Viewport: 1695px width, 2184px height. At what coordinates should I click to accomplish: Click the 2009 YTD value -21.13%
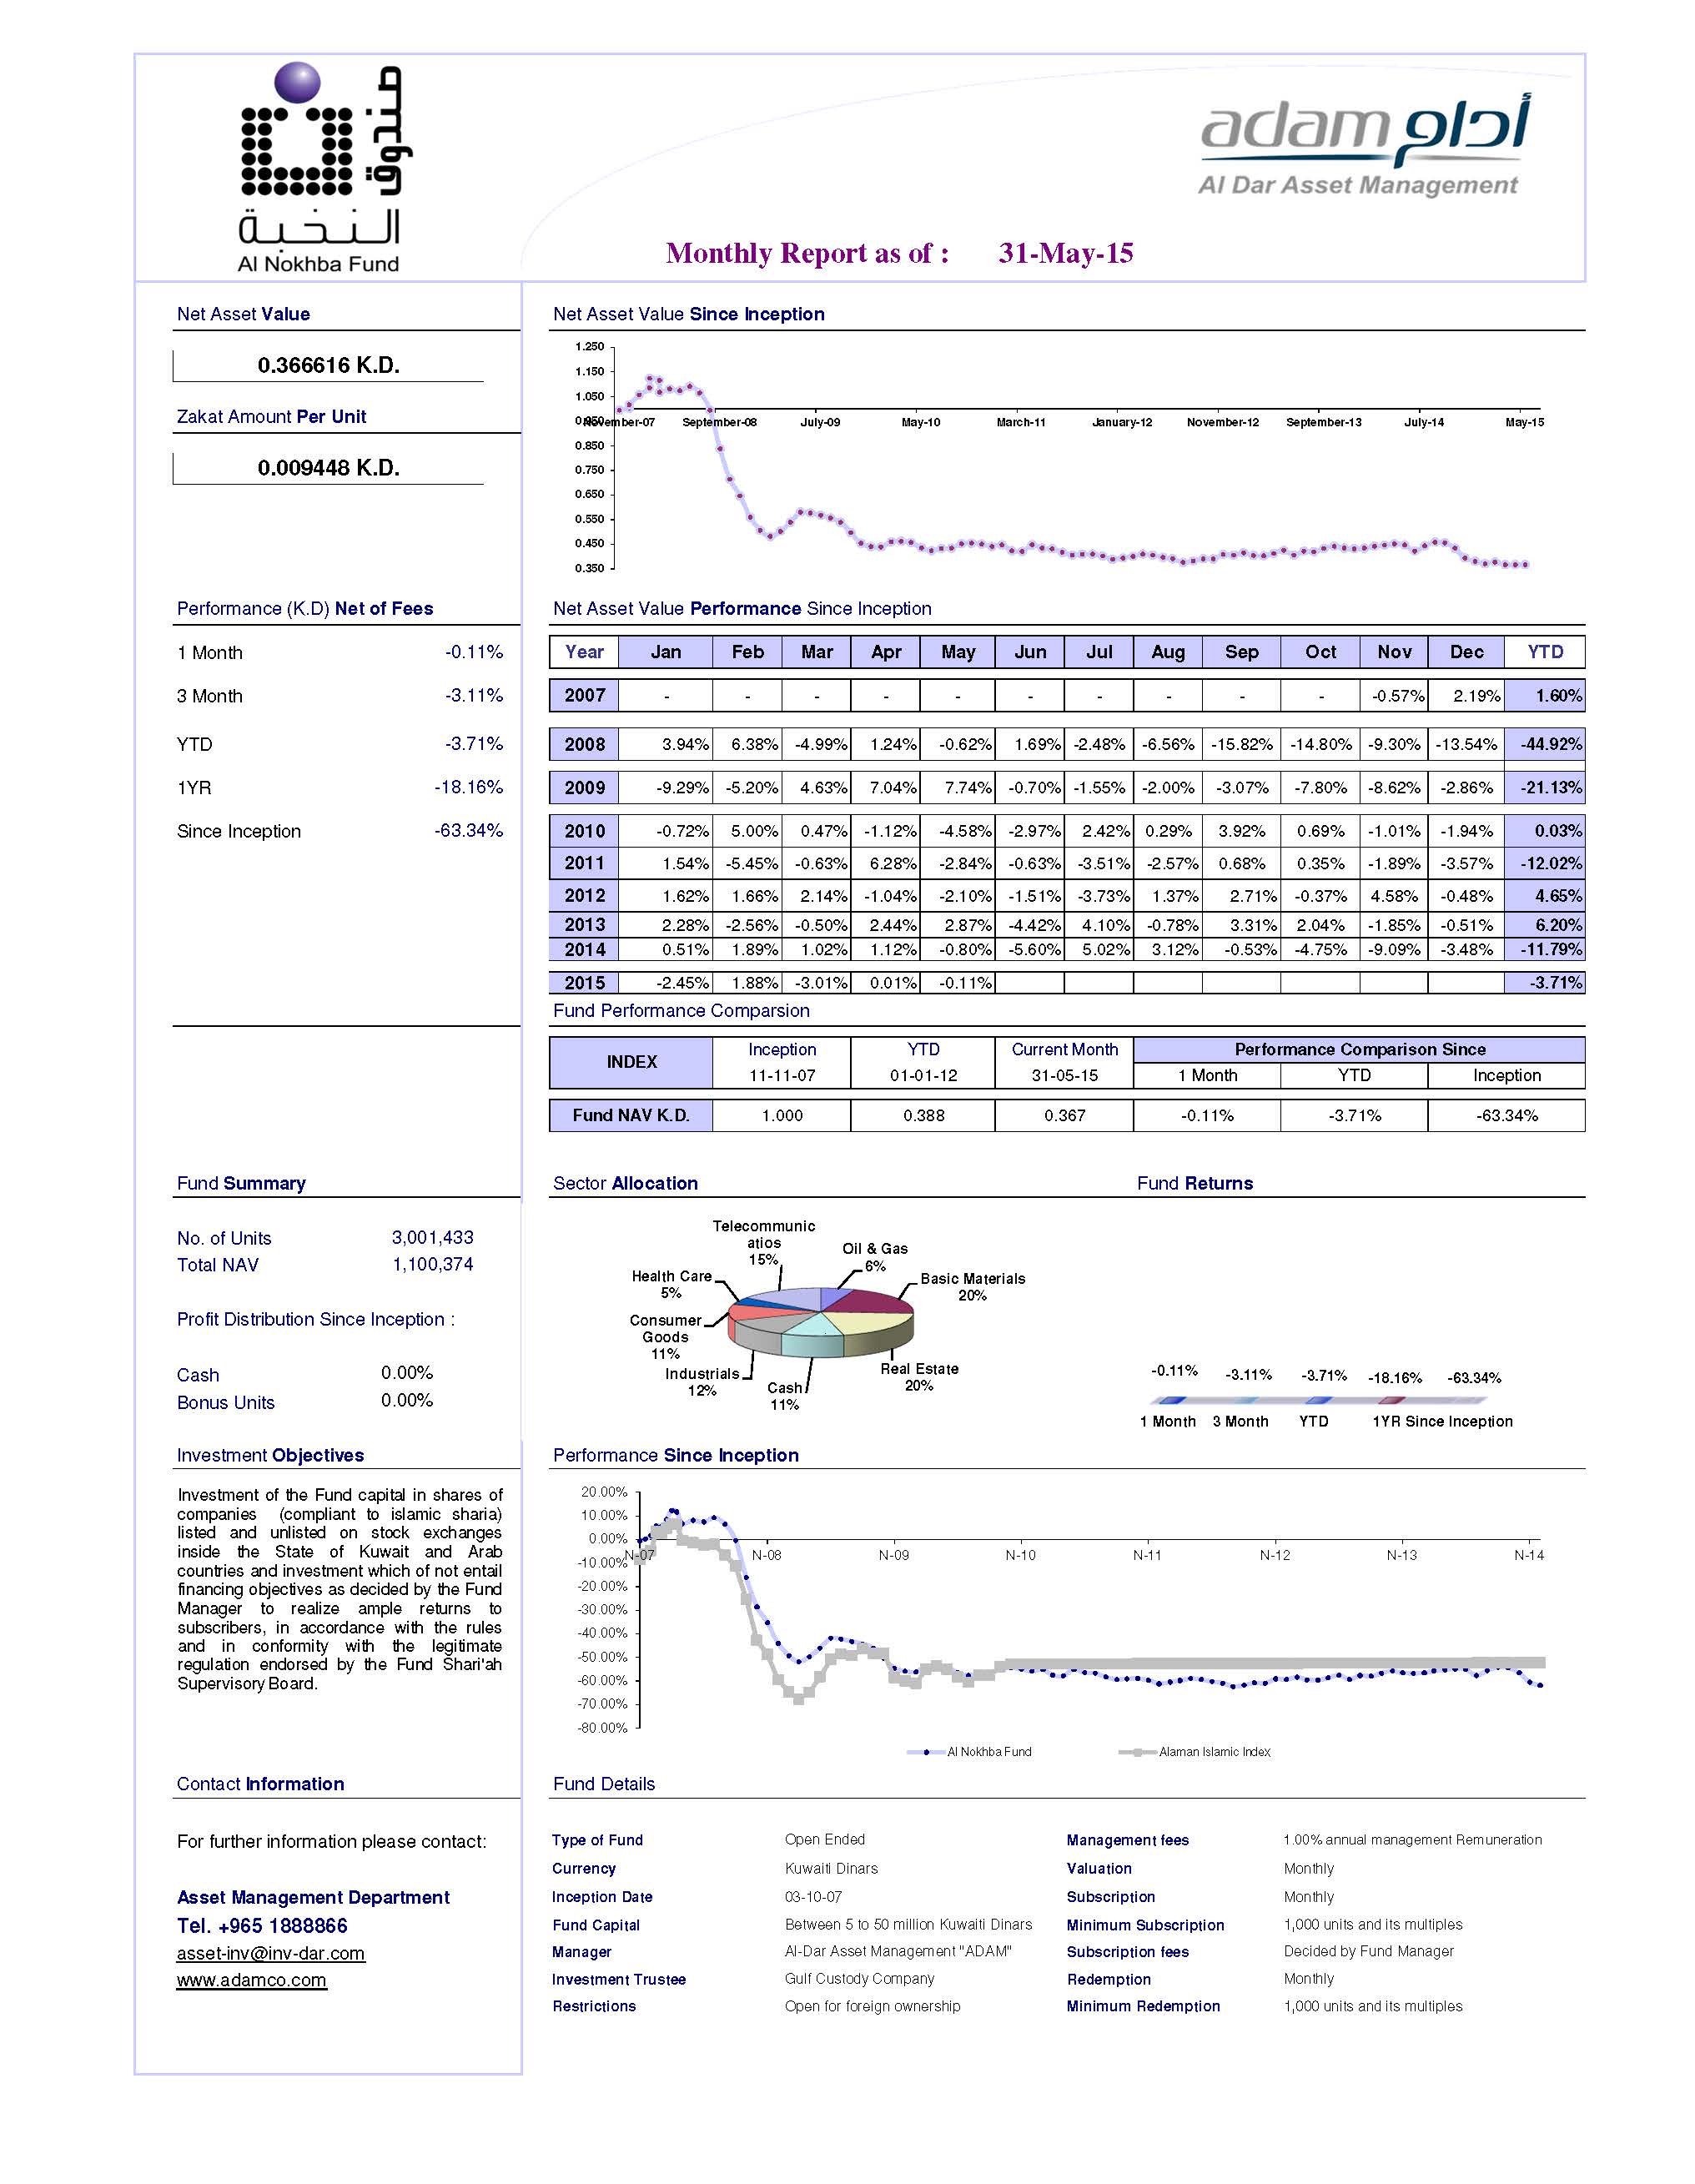(1545, 787)
